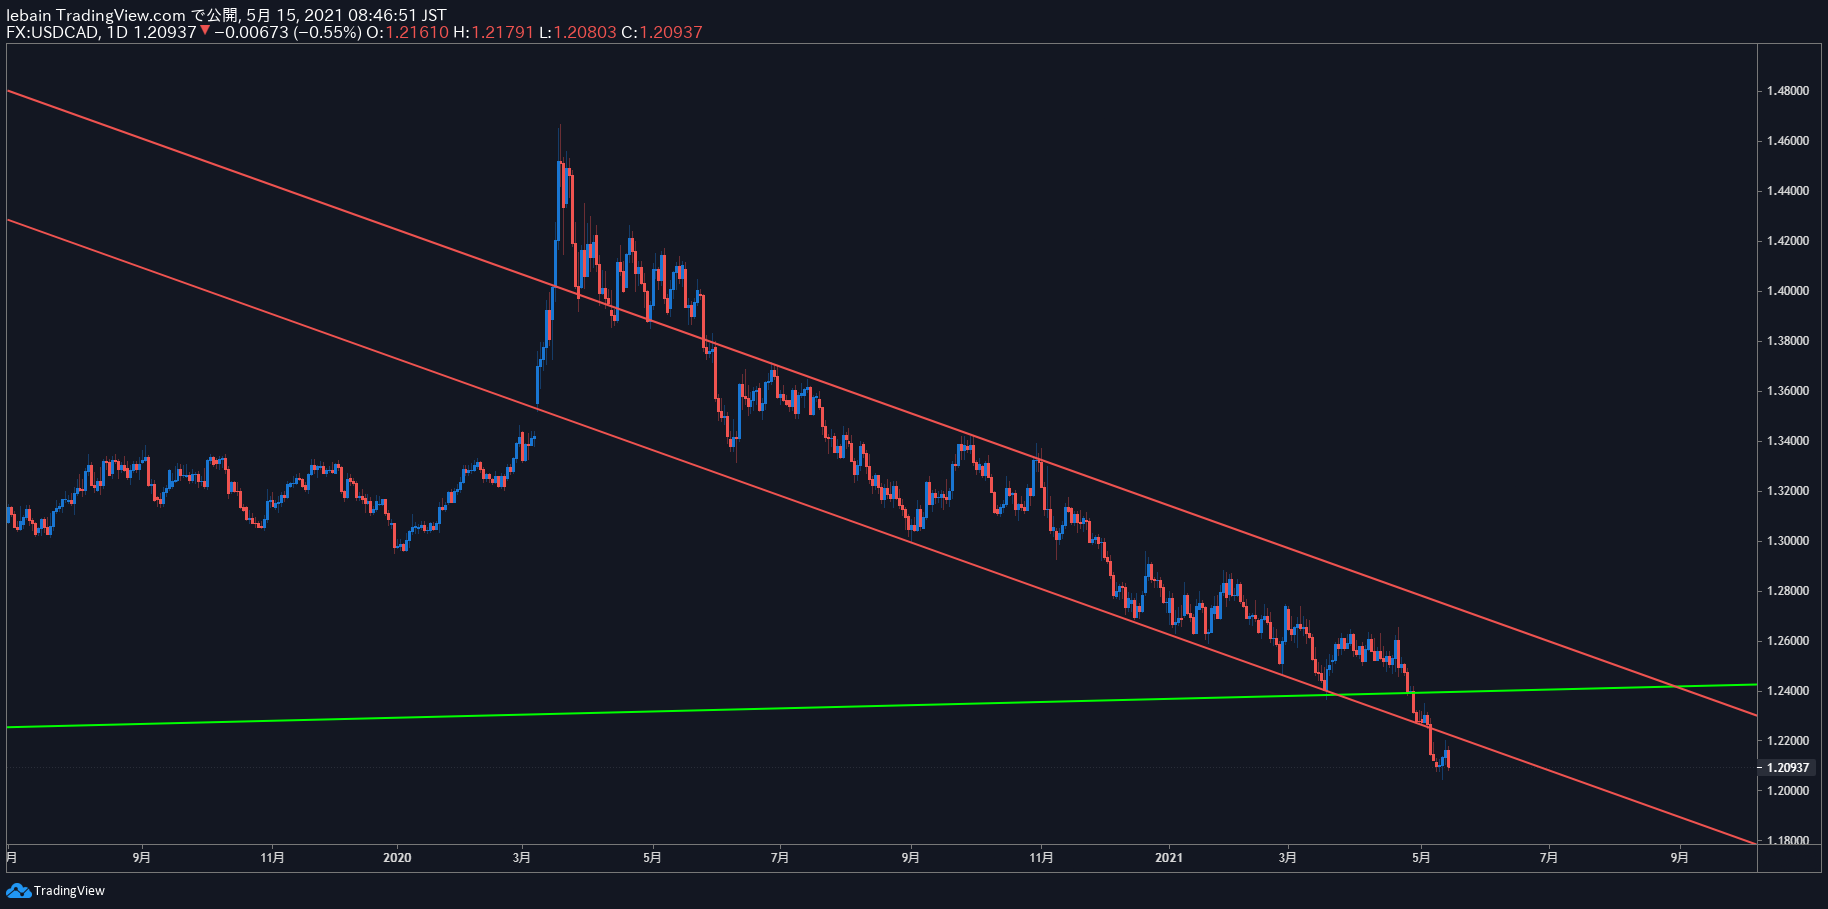1828x909 pixels.
Task: Click the 1.32000 price axis label
Action: pyautogui.click(x=1787, y=491)
